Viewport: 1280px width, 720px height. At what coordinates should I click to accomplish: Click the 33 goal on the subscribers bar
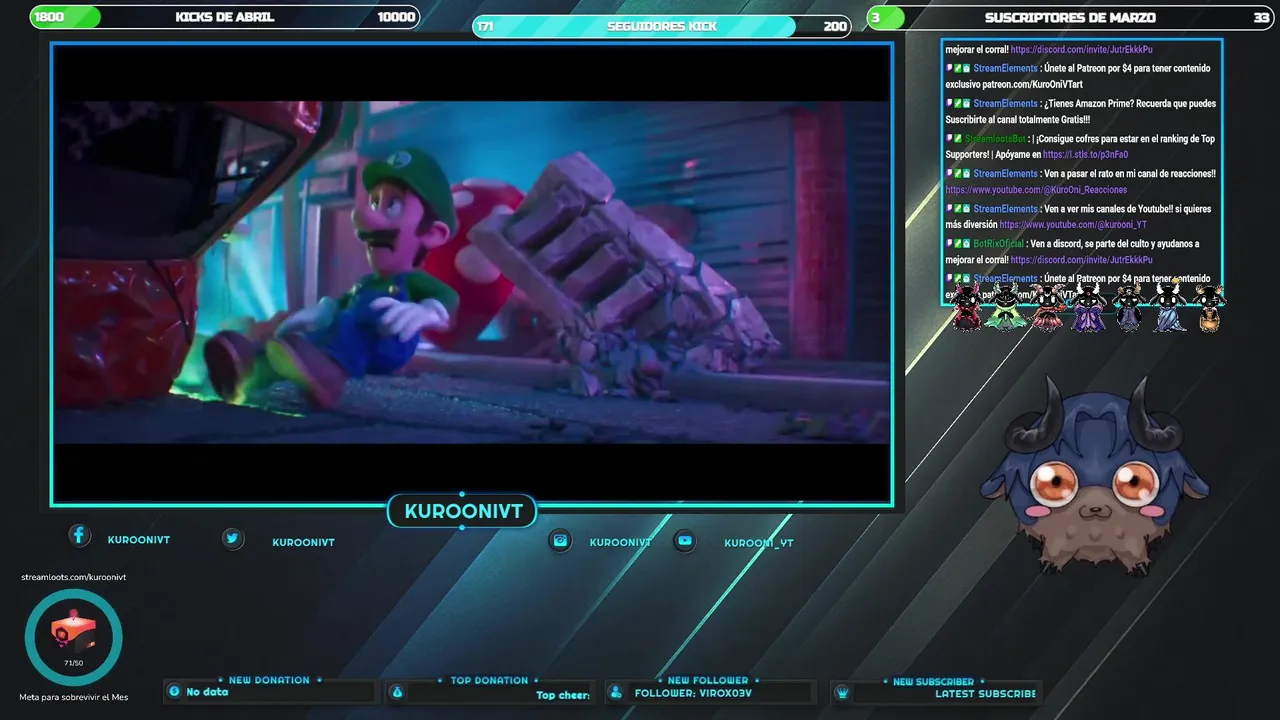pyautogui.click(x=1261, y=18)
